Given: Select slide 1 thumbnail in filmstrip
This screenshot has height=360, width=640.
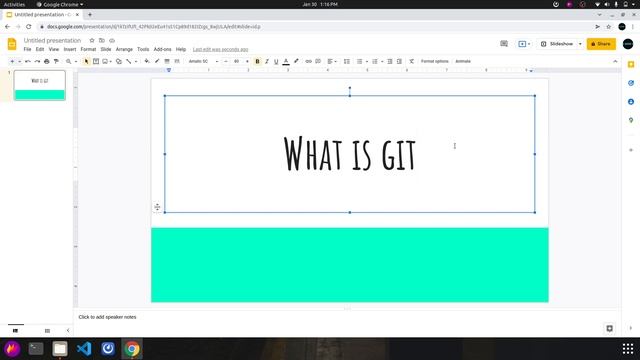Looking at the screenshot, I should click(x=40, y=85).
